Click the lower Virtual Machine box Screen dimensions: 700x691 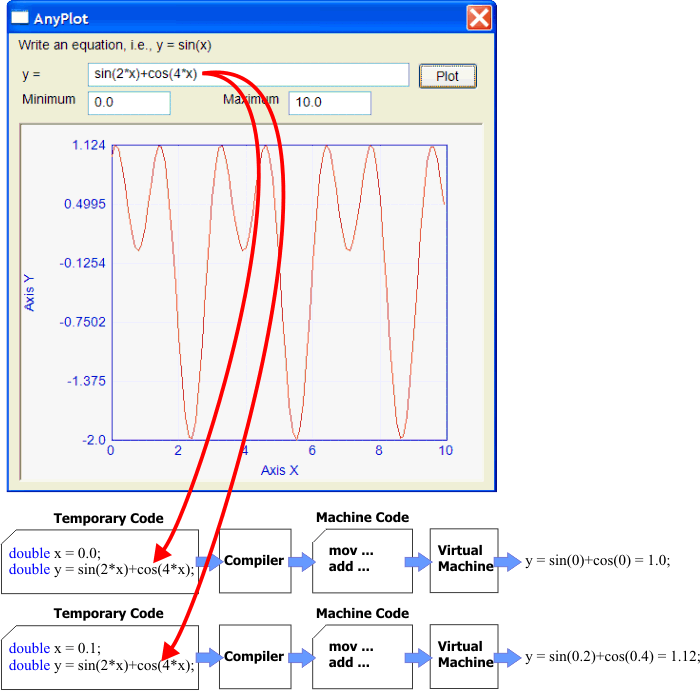pyautogui.click(x=464, y=656)
